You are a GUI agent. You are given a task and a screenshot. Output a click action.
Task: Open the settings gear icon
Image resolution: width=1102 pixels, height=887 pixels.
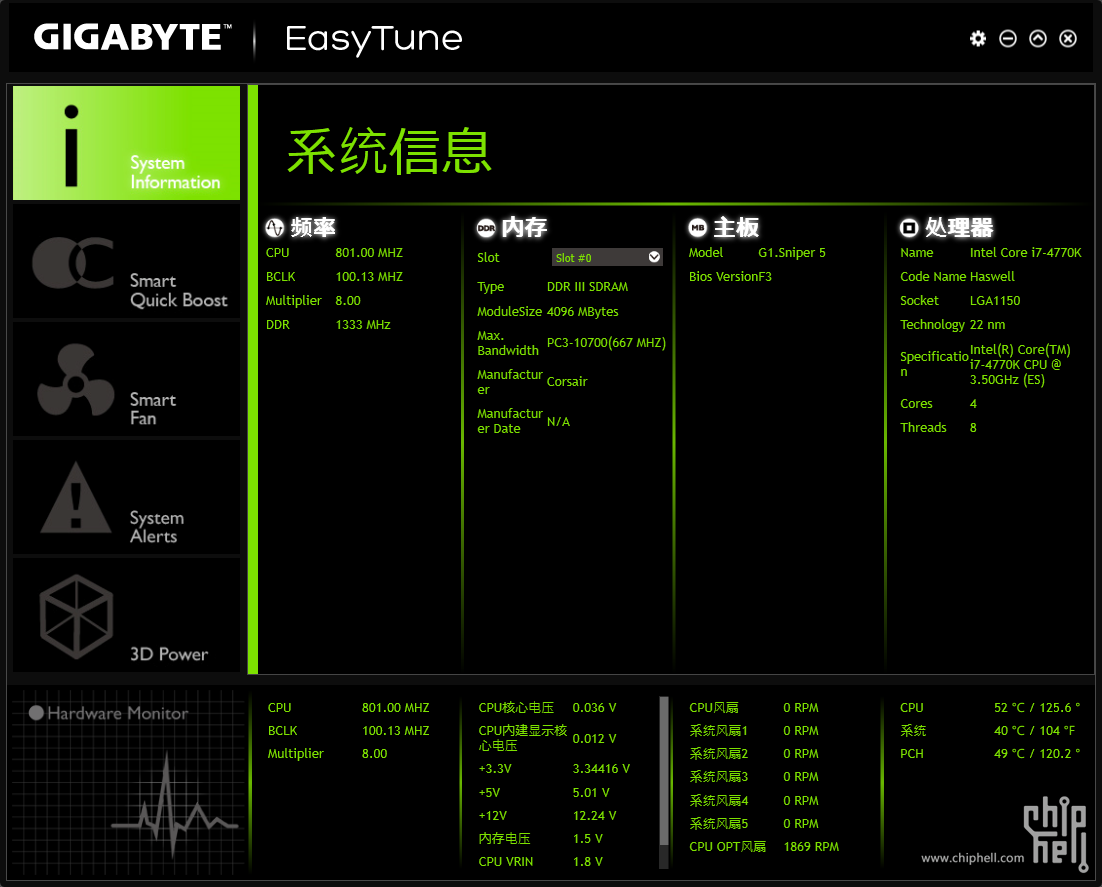coord(978,39)
